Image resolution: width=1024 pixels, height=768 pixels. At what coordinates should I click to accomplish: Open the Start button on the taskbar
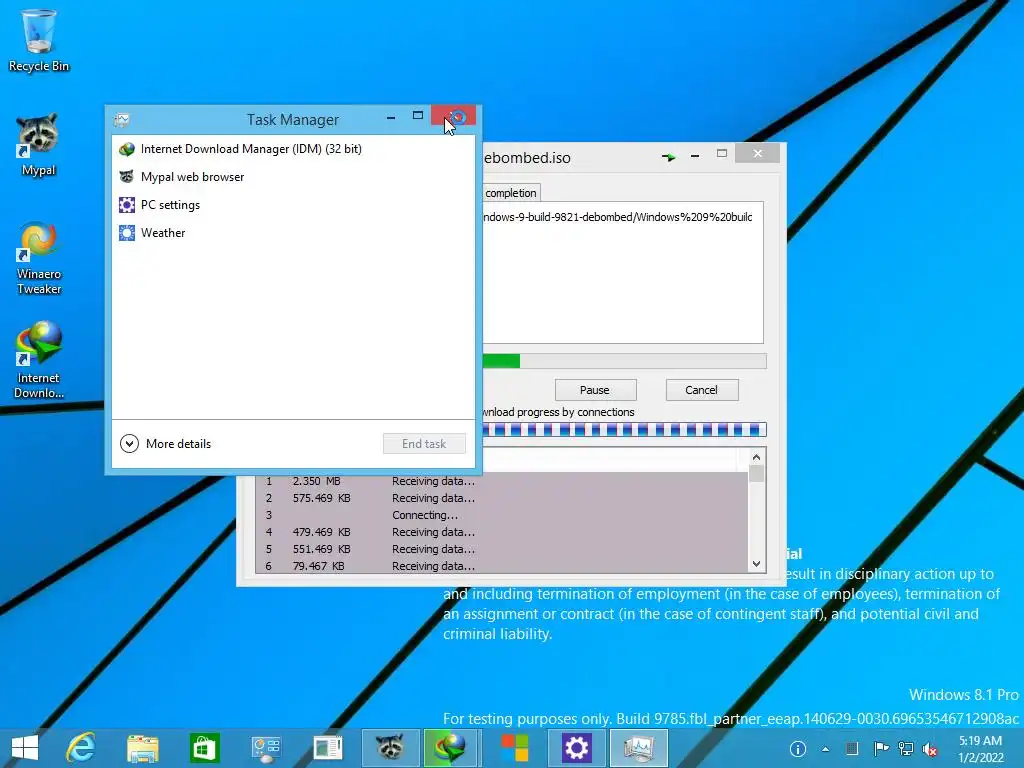click(25, 748)
